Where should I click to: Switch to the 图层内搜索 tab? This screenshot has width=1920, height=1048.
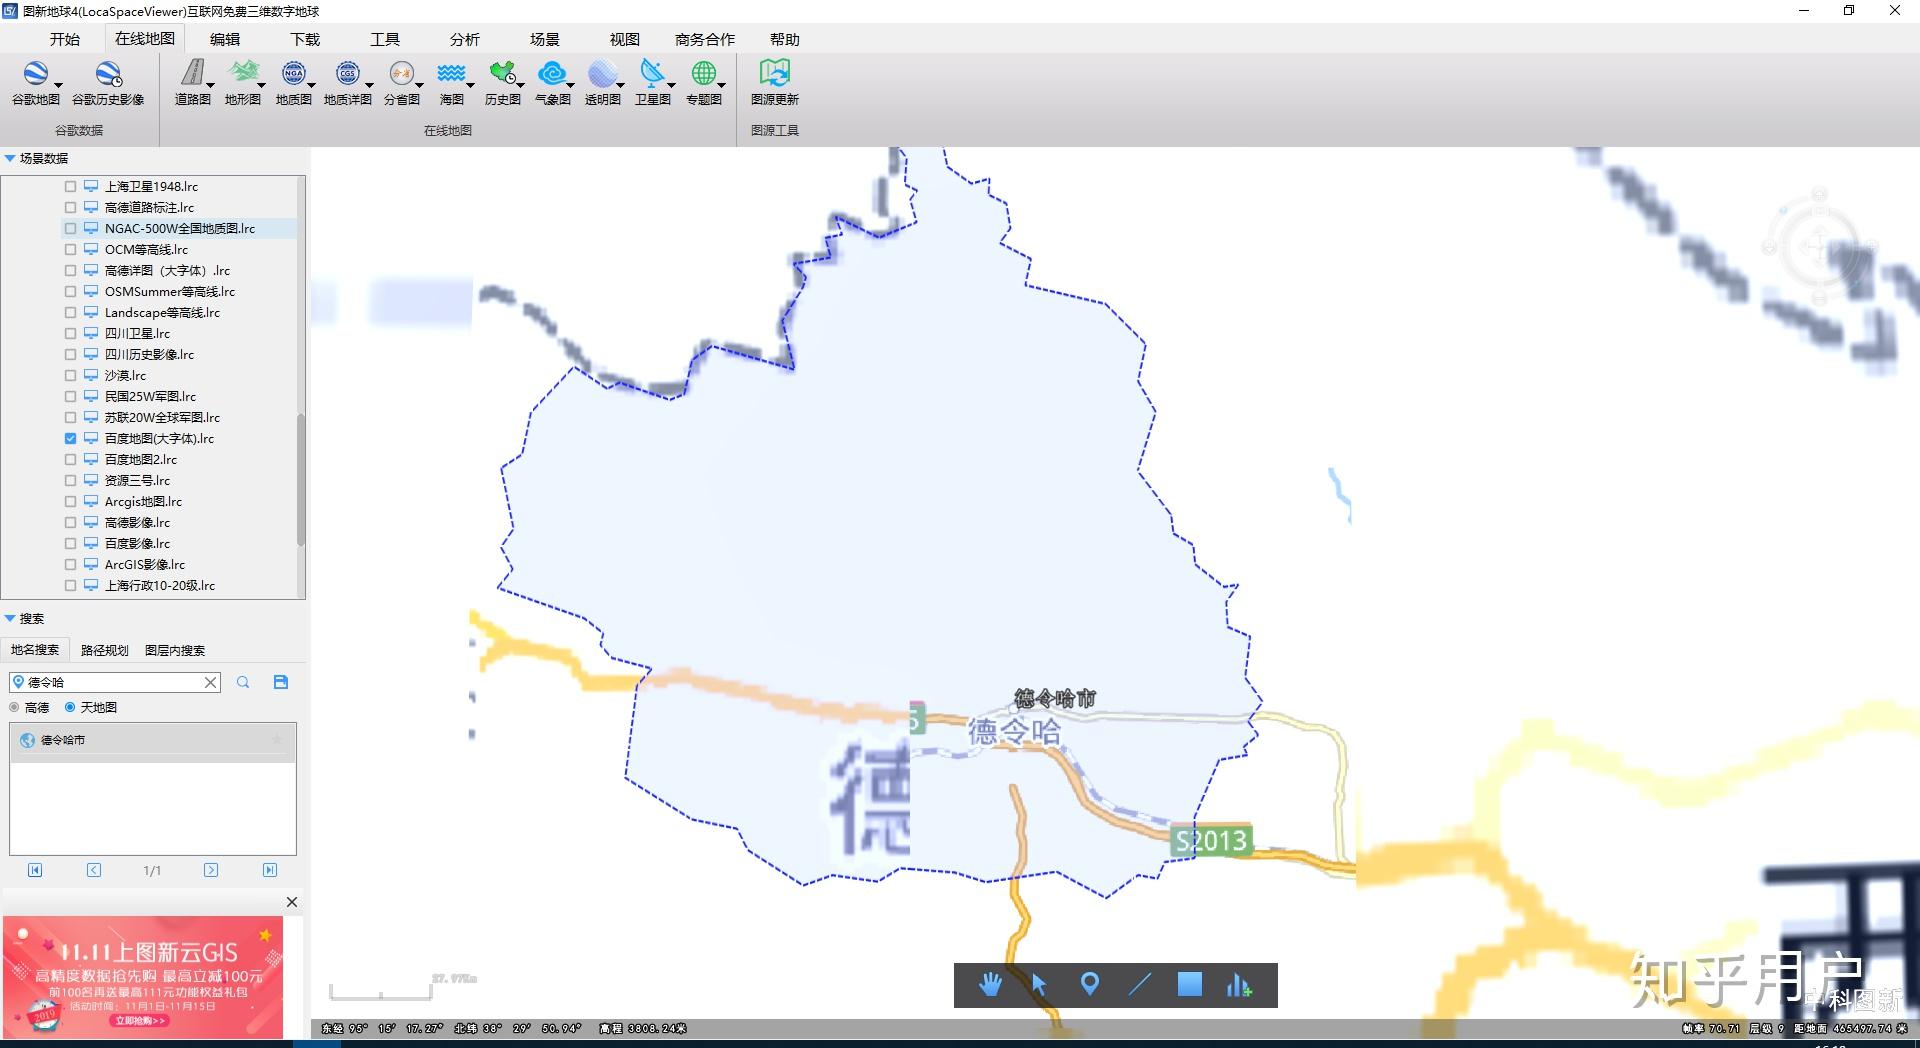point(175,650)
